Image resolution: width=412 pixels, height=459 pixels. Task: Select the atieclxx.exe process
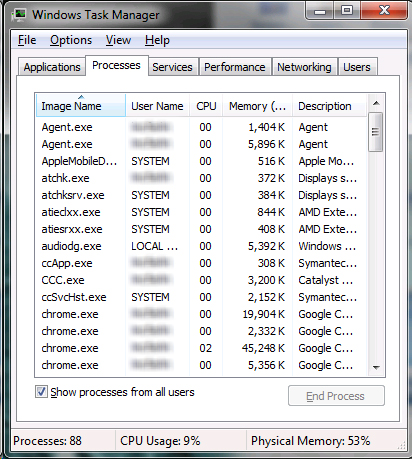(201, 212)
